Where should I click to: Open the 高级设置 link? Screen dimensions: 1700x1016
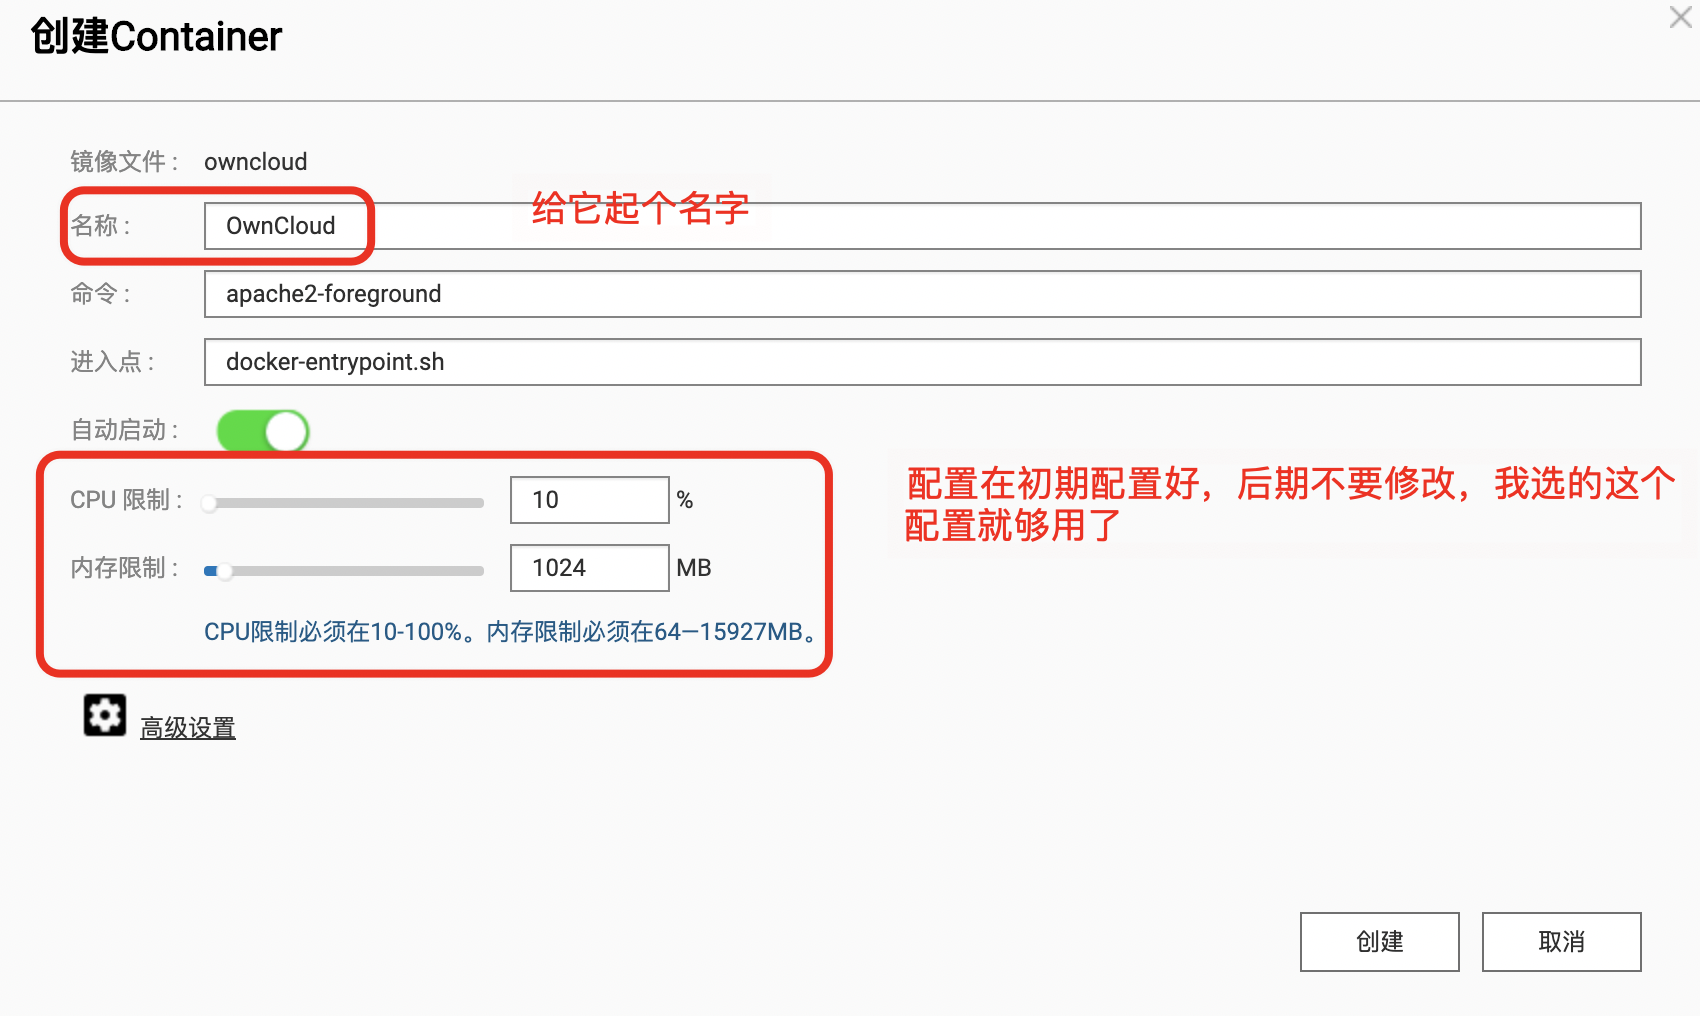(x=188, y=728)
